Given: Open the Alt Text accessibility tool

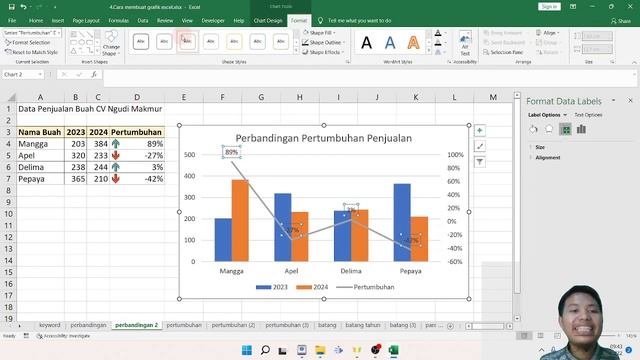Looking at the screenshot, I should [465, 44].
